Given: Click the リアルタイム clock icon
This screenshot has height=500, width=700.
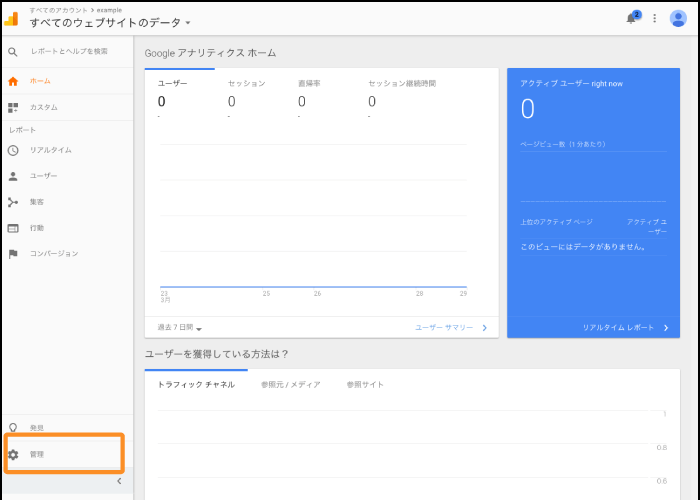Looking at the screenshot, I should click(x=13, y=150).
